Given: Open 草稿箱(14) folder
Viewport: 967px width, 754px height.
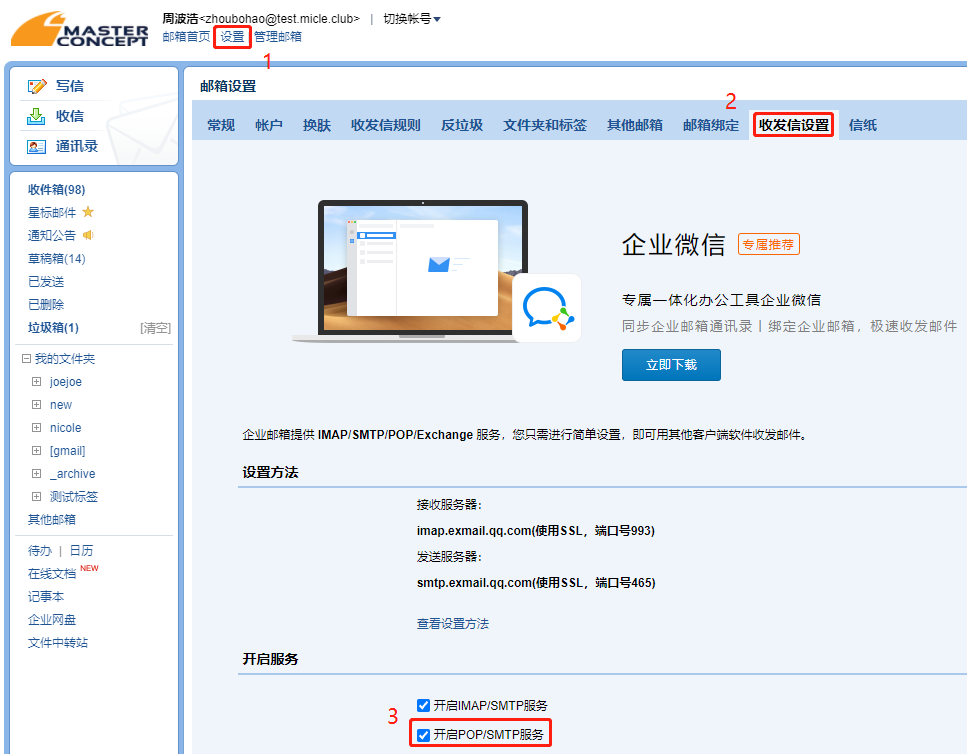Looking at the screenshot, I should tap(57, 258).
